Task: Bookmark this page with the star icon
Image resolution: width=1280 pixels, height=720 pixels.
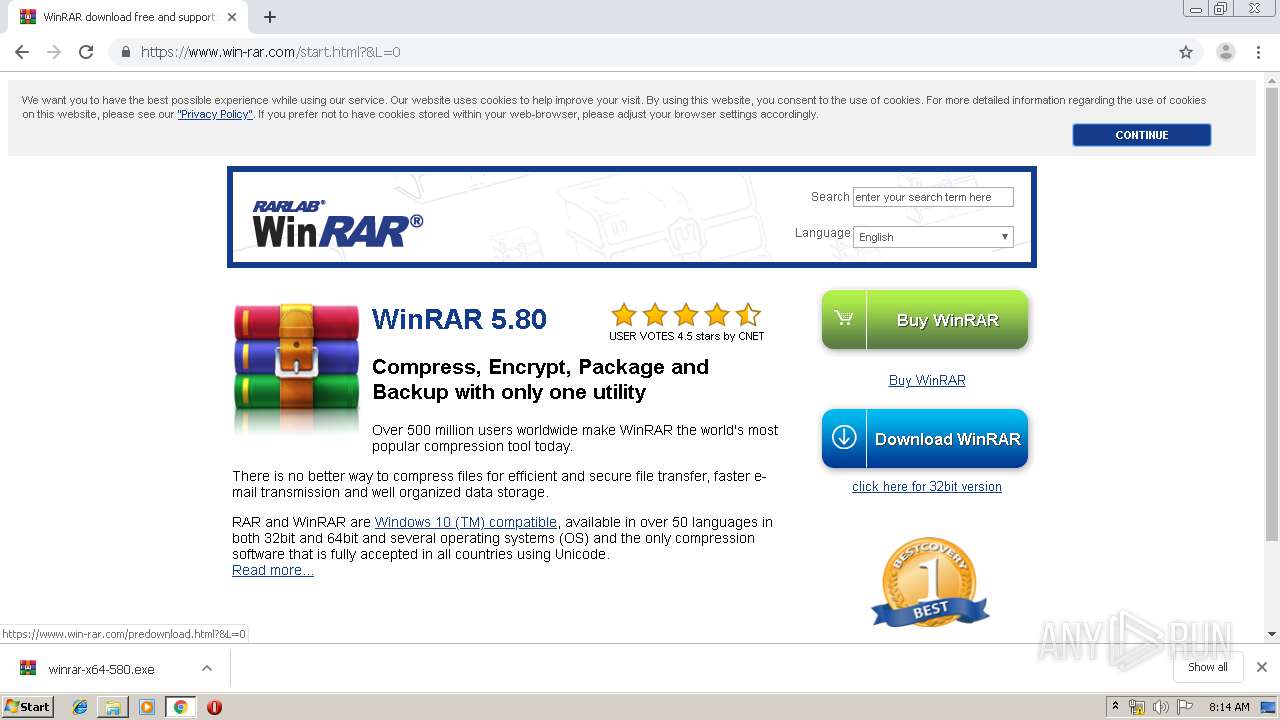Action: click(x=1186, y=52)
